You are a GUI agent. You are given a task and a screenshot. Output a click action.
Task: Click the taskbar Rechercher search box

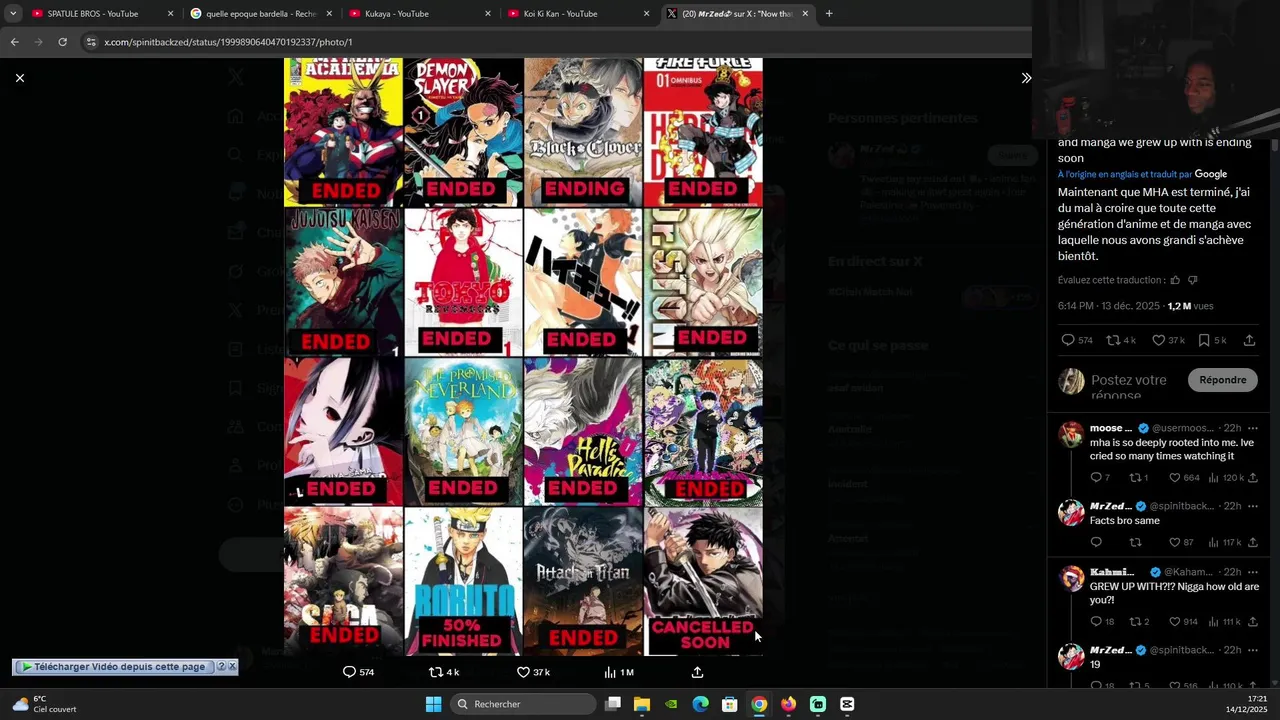click(521, 704)
